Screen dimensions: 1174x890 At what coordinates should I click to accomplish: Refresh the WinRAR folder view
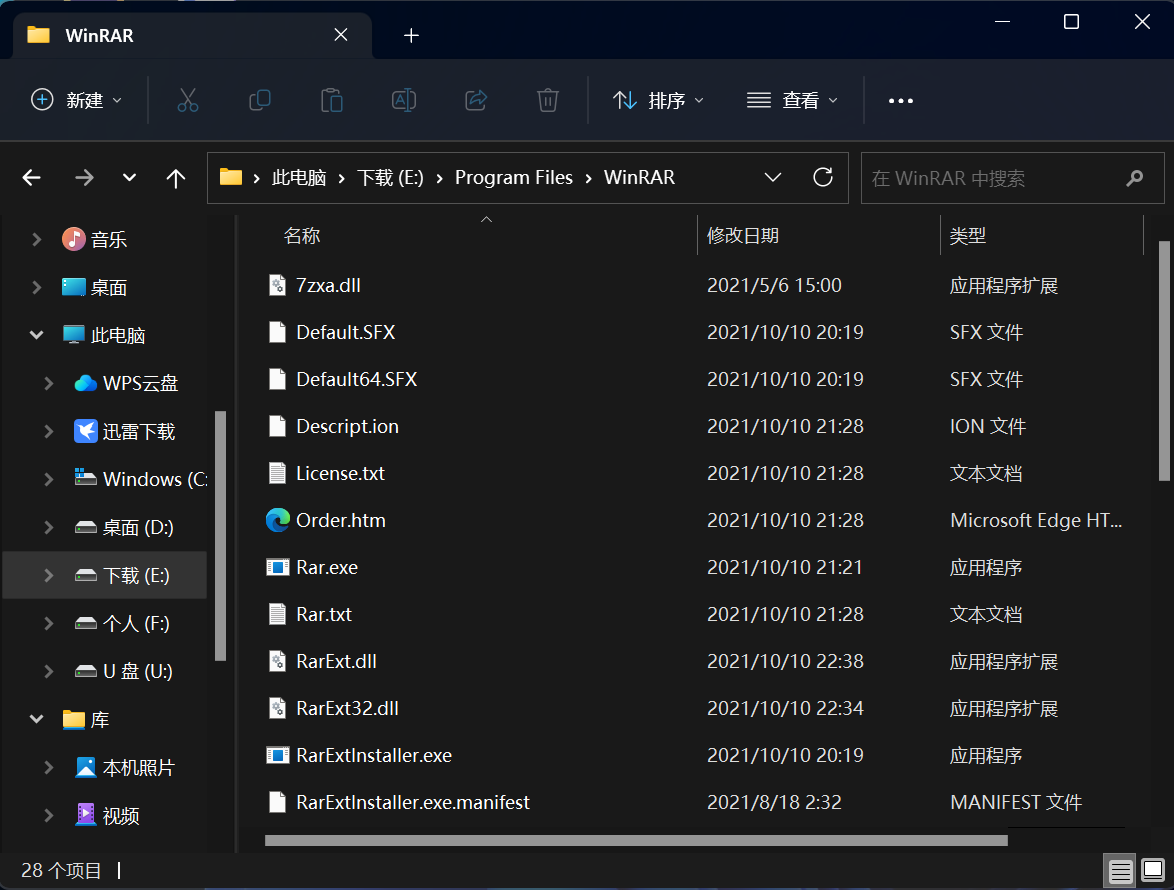click(823, 177)
